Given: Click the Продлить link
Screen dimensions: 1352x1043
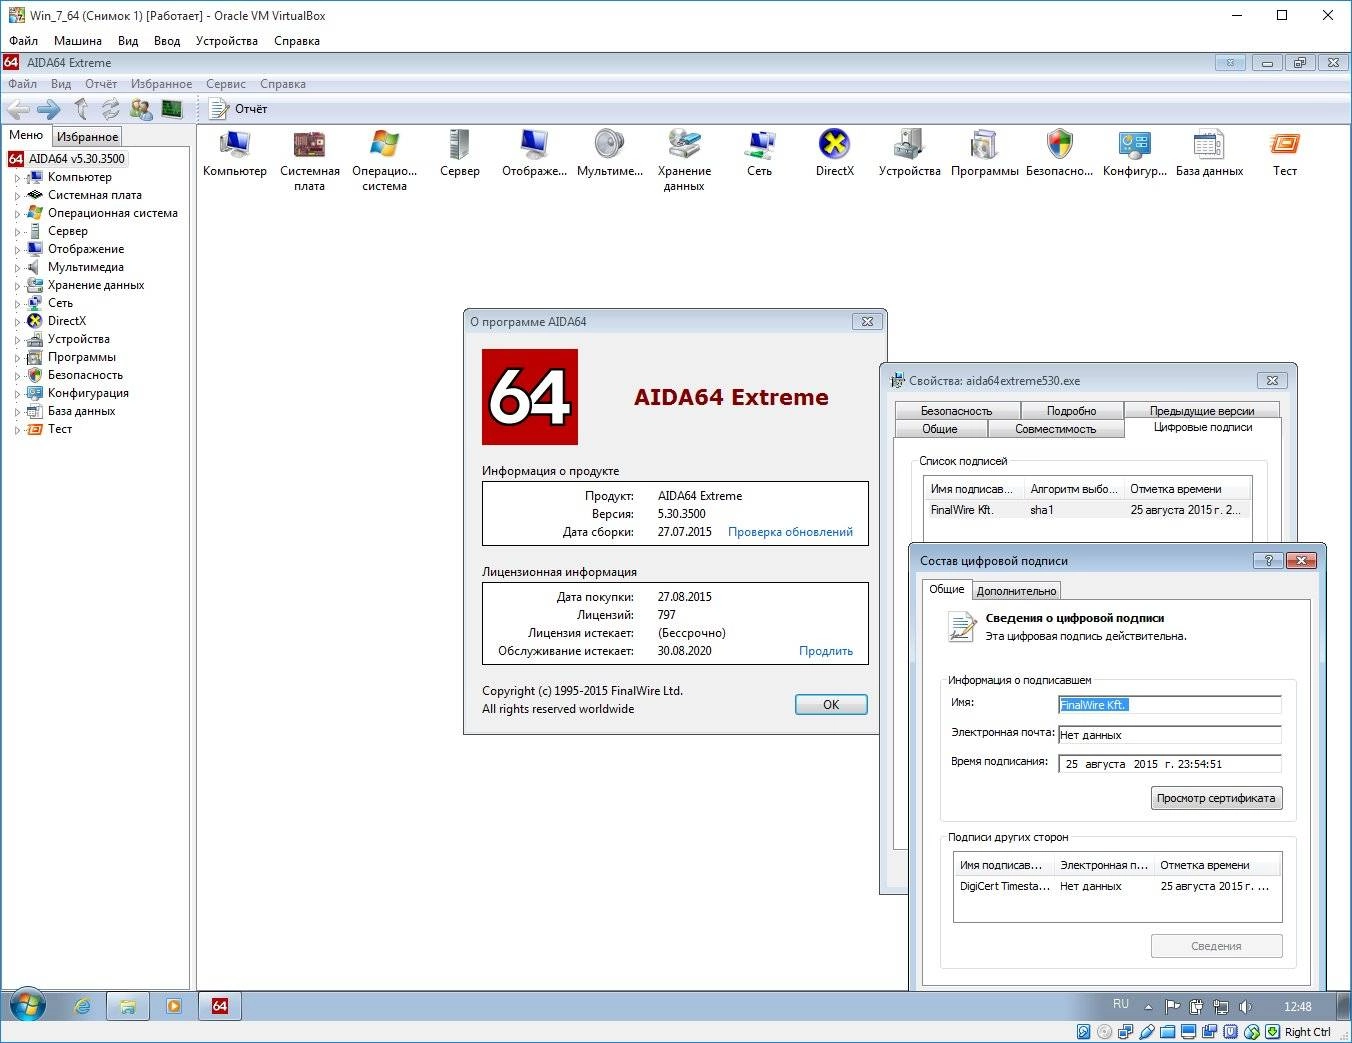Looking at the screenshot, I should (x=826, y=651).
